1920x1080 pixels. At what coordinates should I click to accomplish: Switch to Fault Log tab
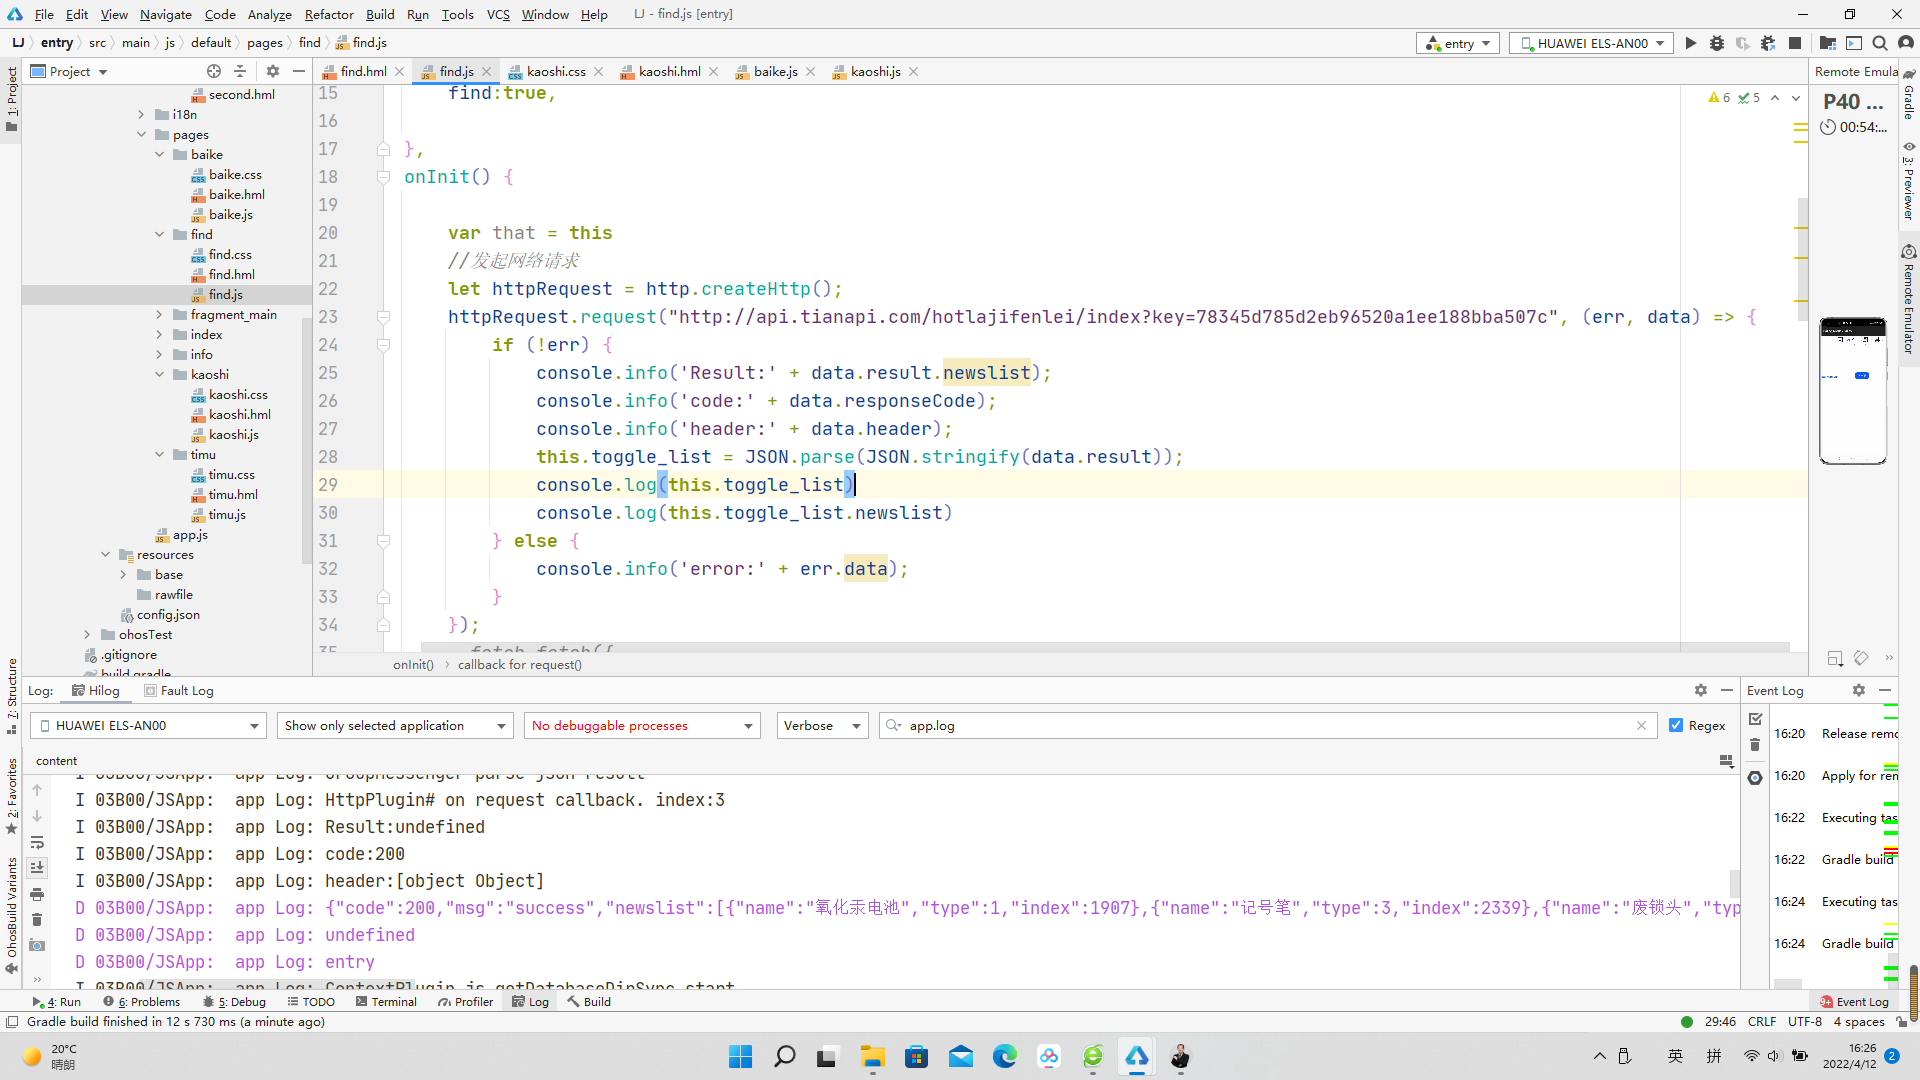click(x=178, y=690)
